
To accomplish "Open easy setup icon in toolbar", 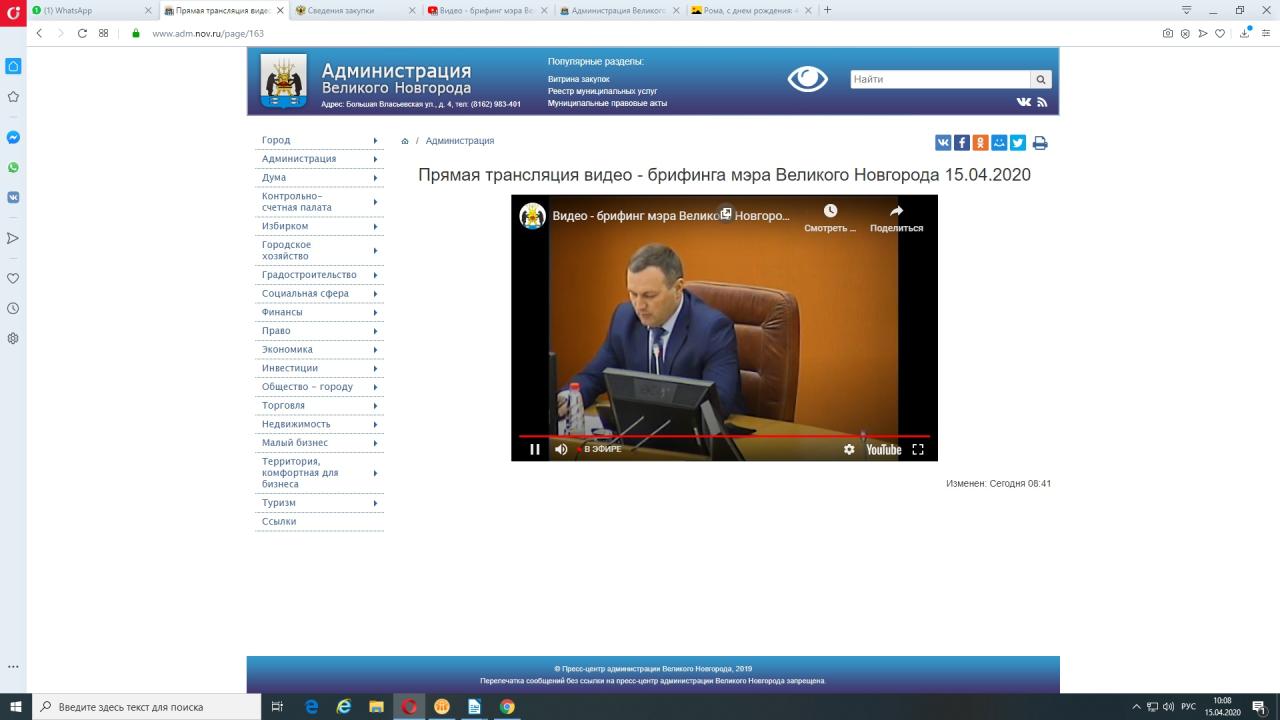I will point(1266,33).
